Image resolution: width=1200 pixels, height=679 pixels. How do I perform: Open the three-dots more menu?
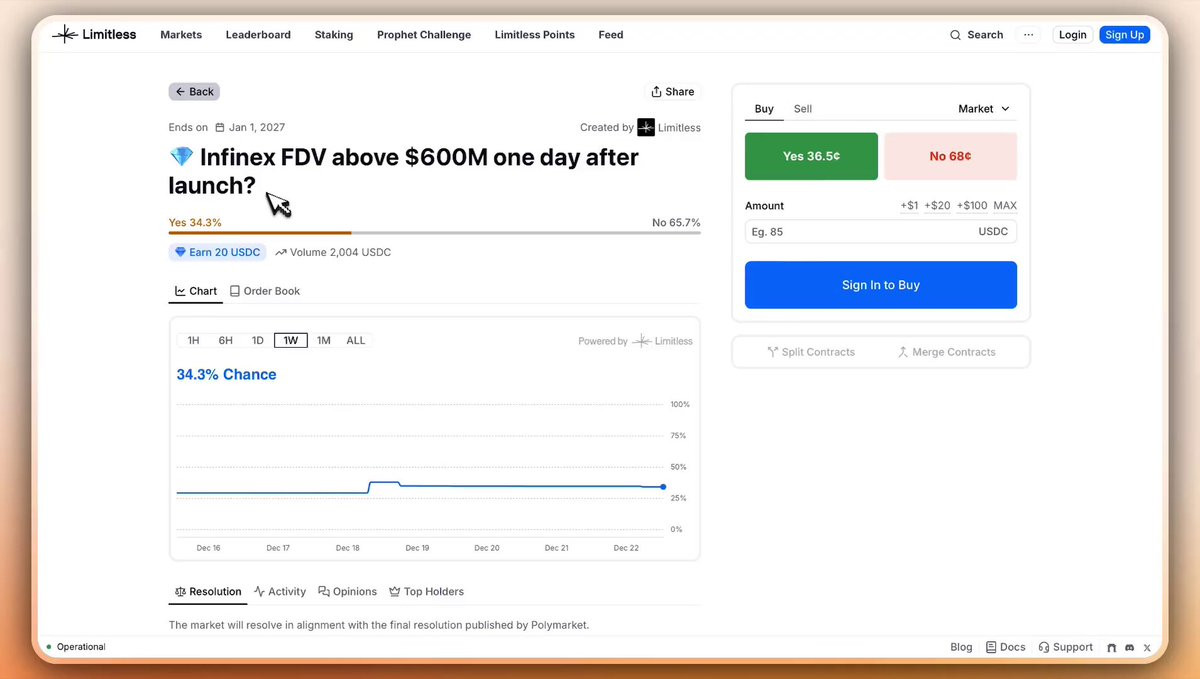point(1028,34)
